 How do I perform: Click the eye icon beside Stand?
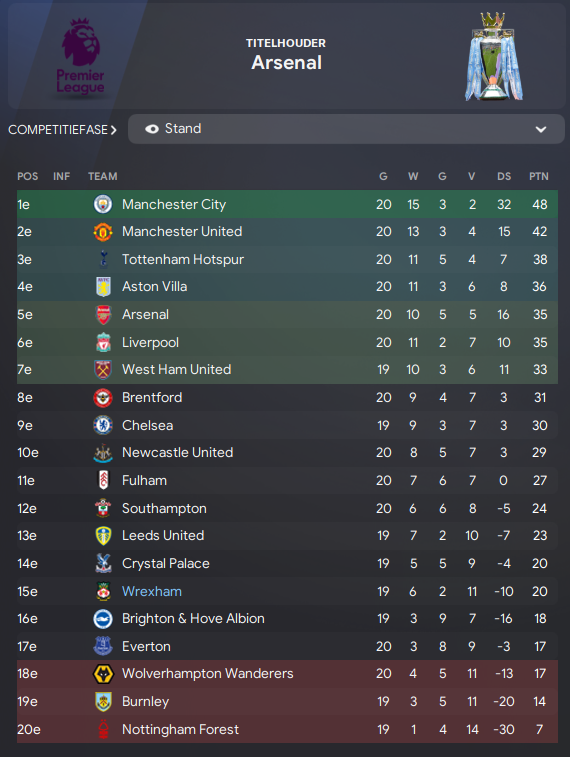point(152,129)
